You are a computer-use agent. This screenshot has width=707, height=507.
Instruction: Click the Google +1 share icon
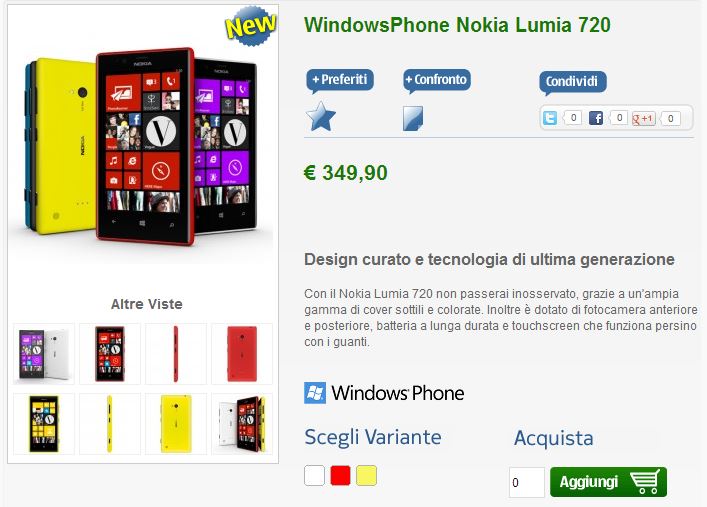tap(643, 118)
